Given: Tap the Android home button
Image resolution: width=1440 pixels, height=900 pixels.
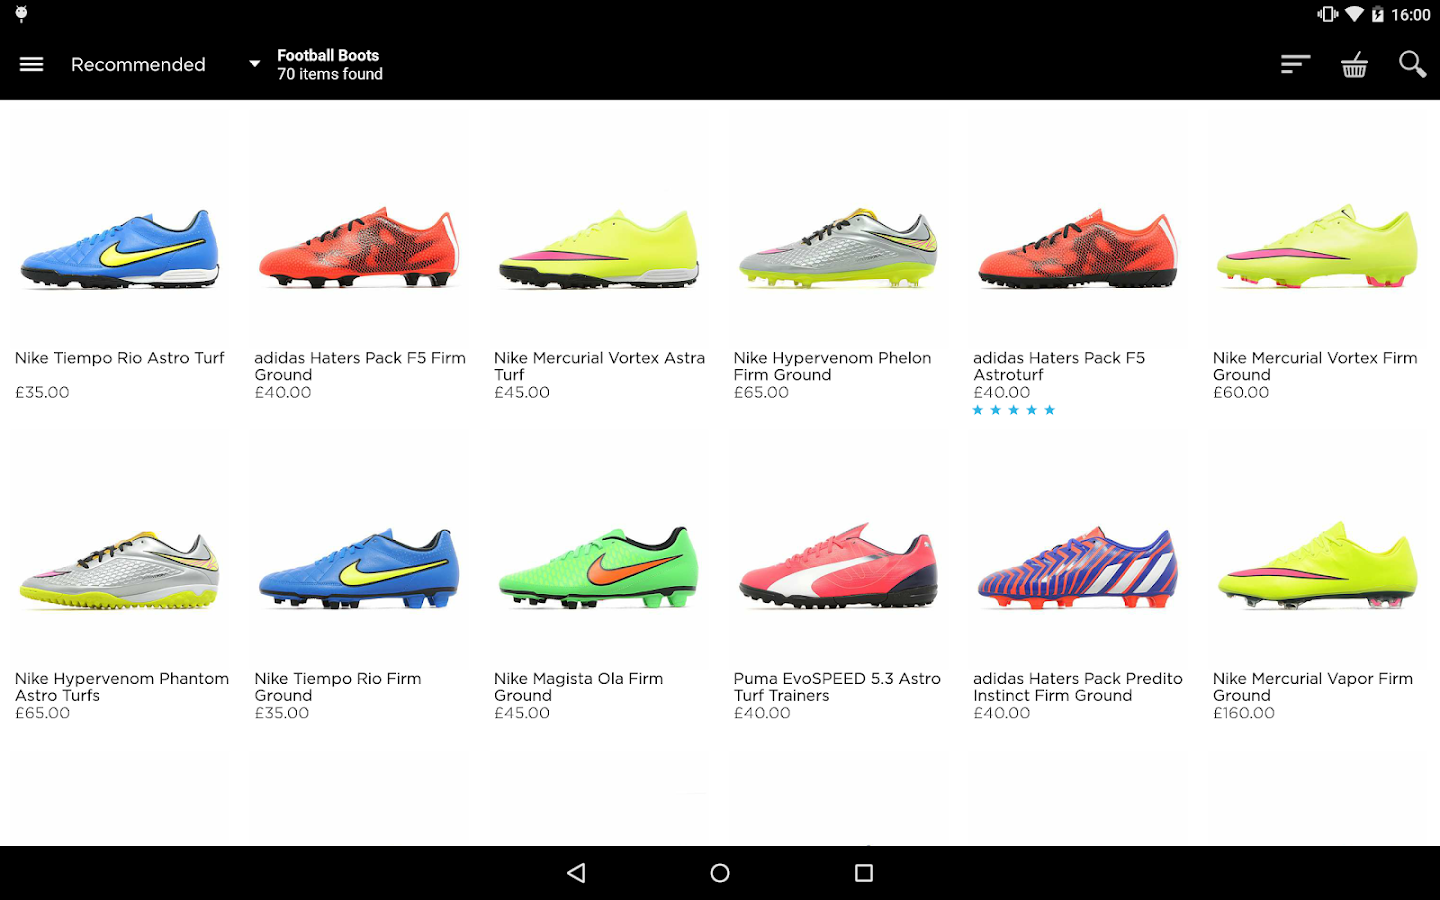Looking at the screenshot, I should 720,873.
